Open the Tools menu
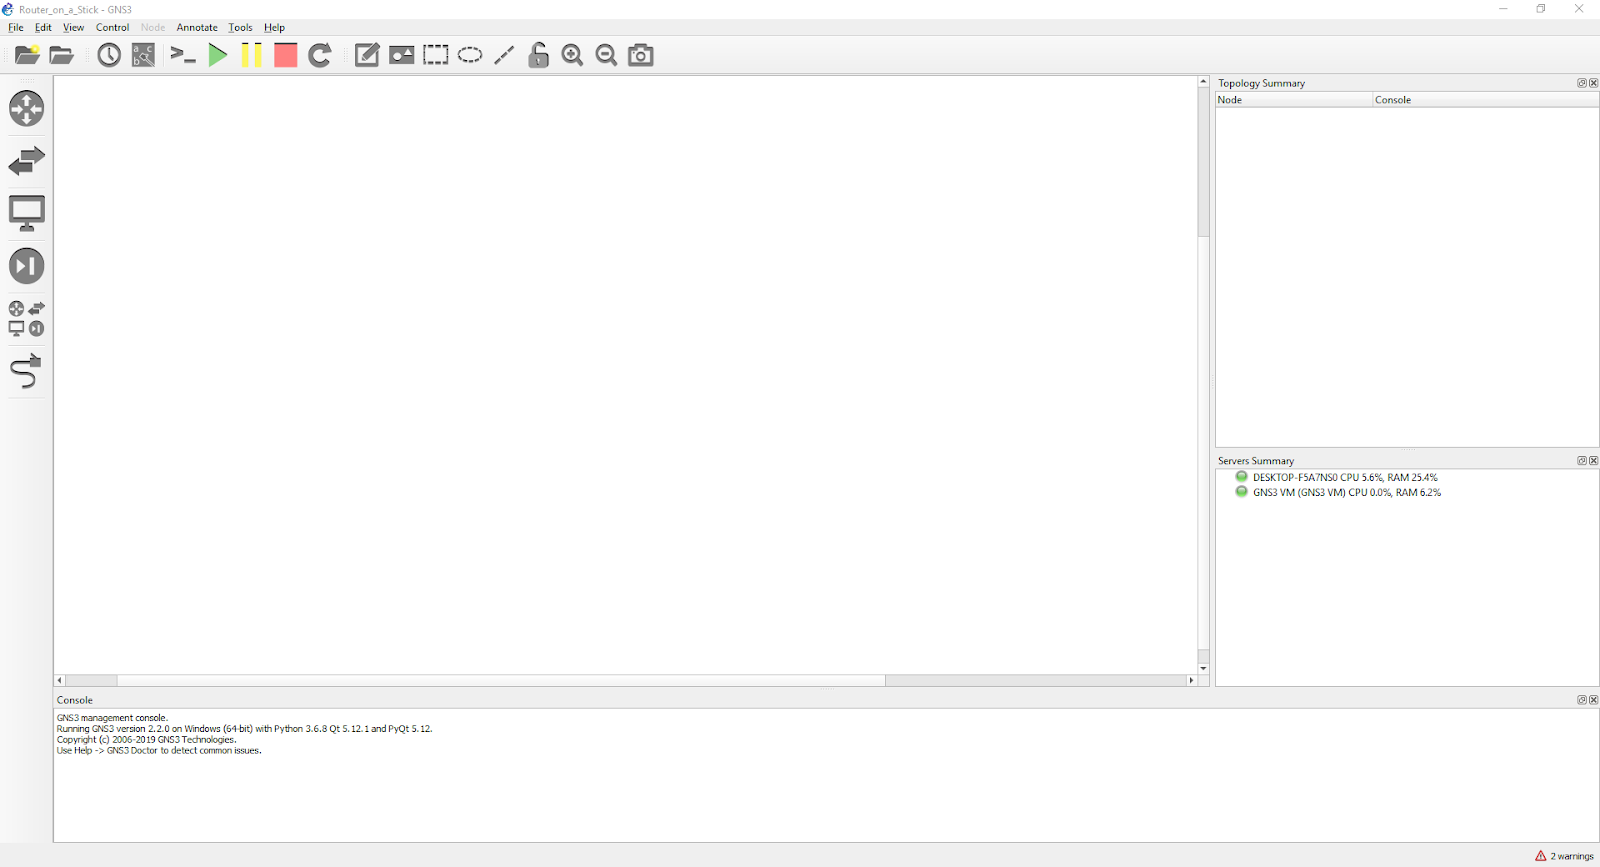Image resolution: width=1600 pixels, height=867 pixels. tap(240, 27)
